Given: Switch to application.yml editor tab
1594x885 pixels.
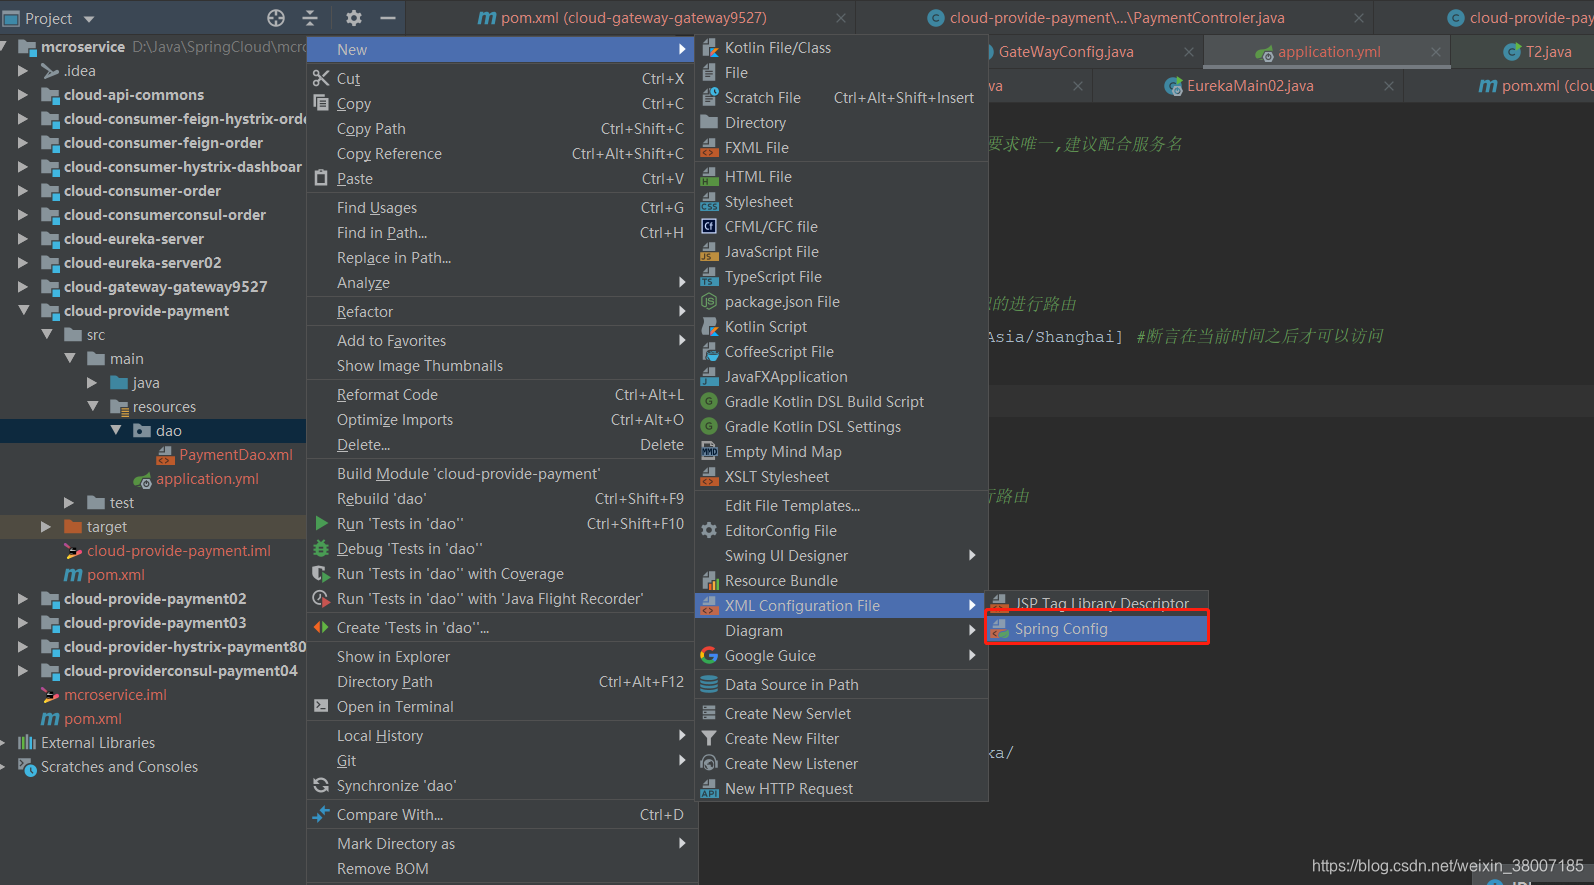Looking at the screenshot, I should [1328, 52].
